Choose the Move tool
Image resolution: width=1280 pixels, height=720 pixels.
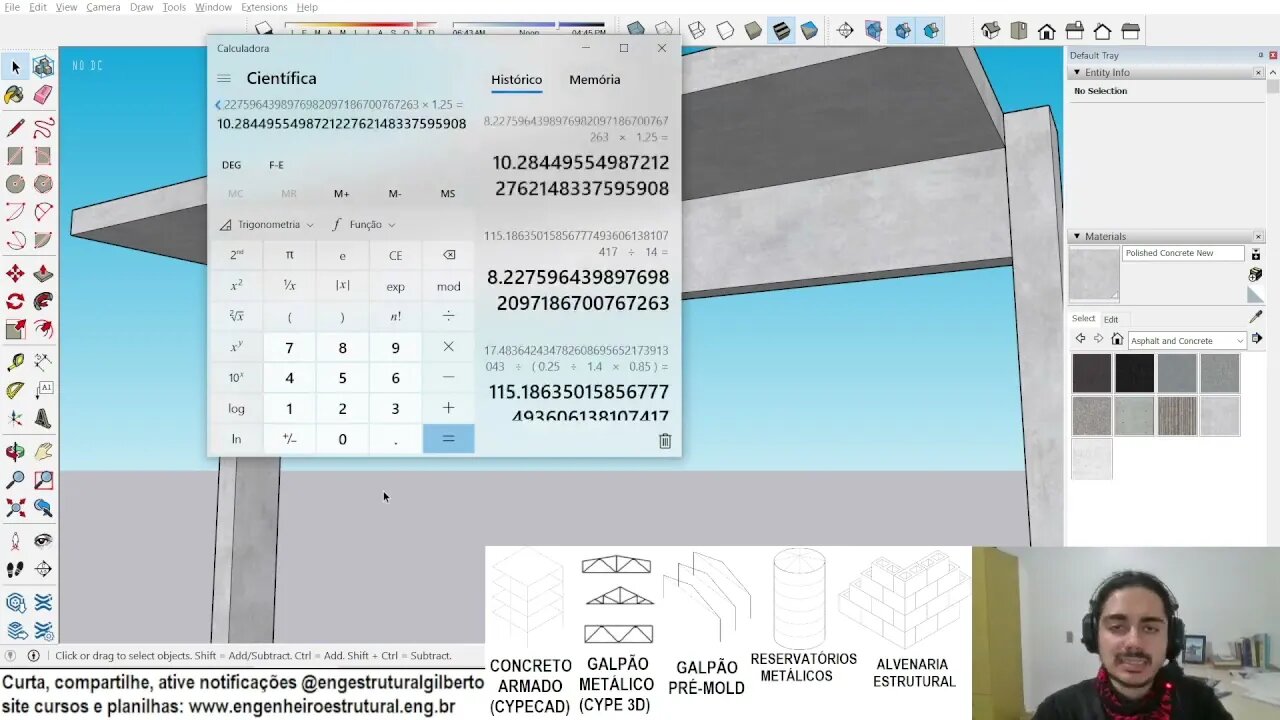[x=15, y=273]
